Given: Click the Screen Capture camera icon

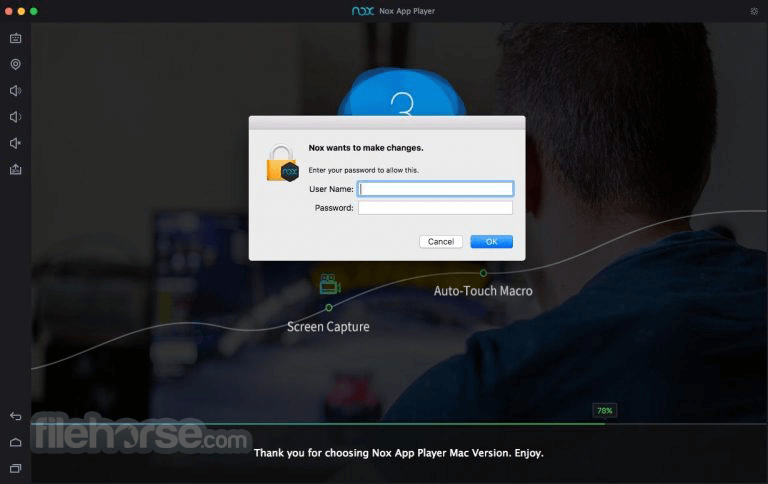Looking at the screenshot, I should pos(330,284).
